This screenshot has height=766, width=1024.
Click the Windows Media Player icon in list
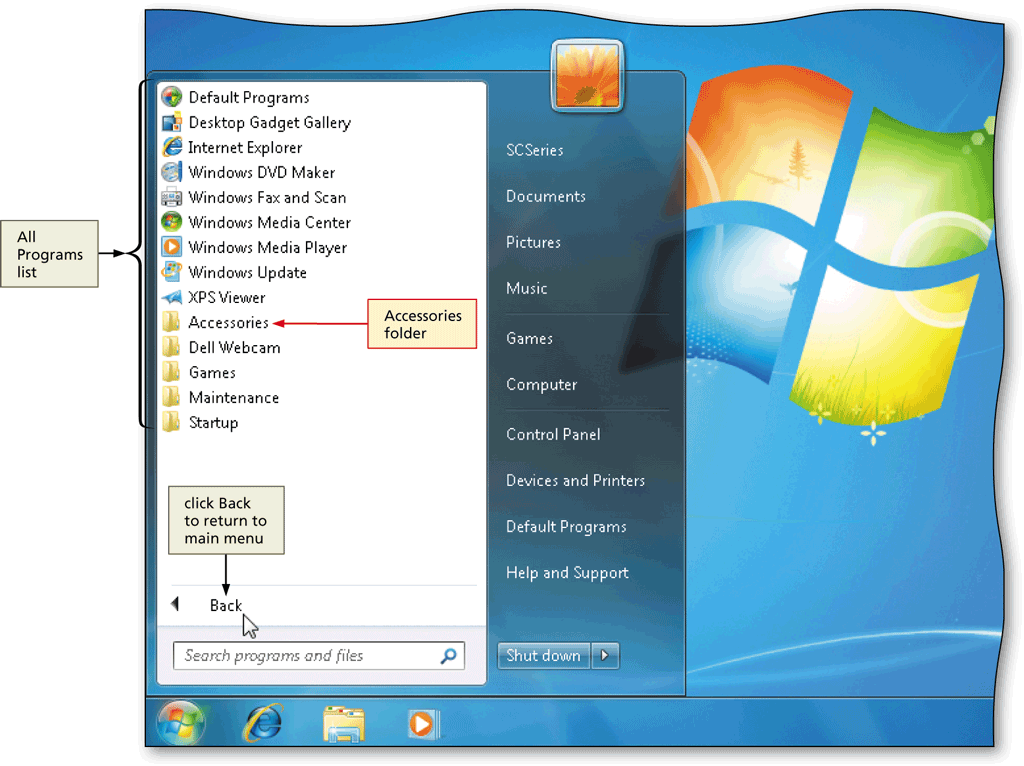tap(172, 247)
